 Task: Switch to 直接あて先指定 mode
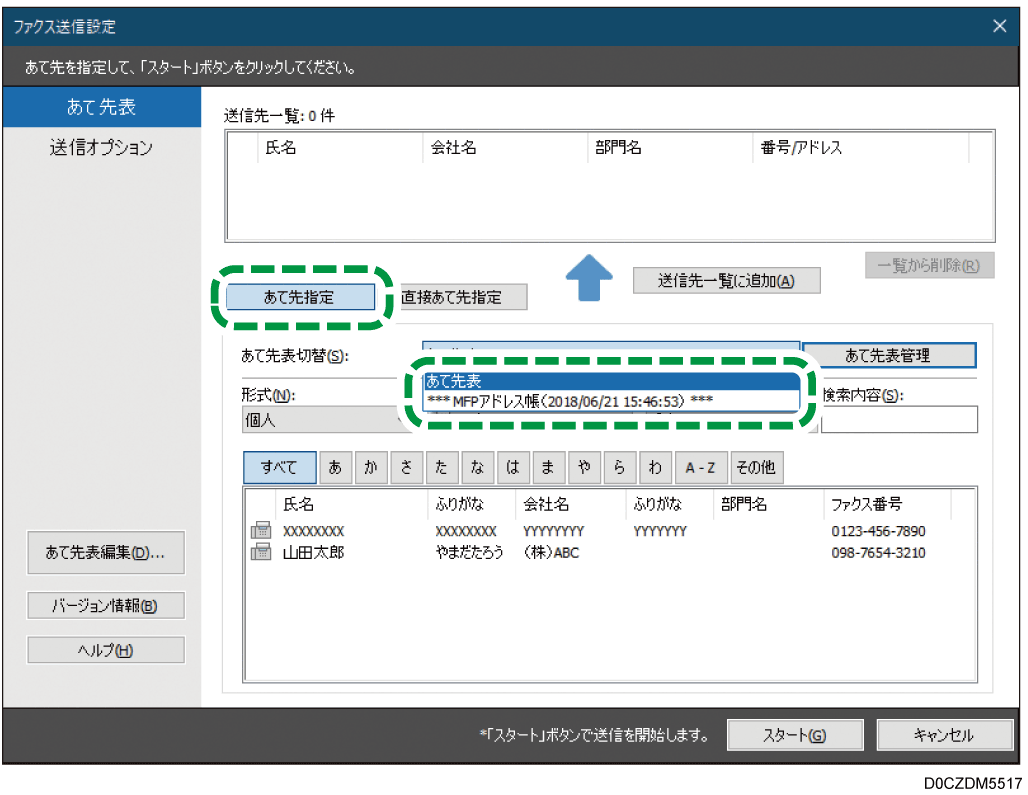463,297
